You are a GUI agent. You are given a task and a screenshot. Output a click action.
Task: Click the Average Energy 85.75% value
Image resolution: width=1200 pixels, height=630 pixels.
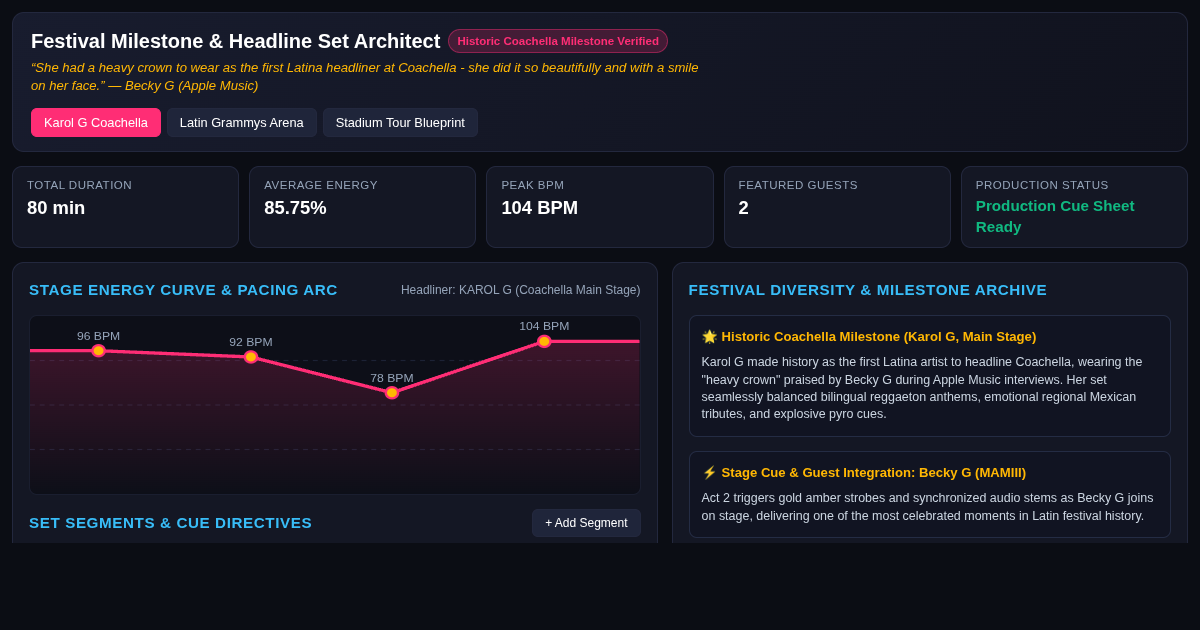[295, 208]
